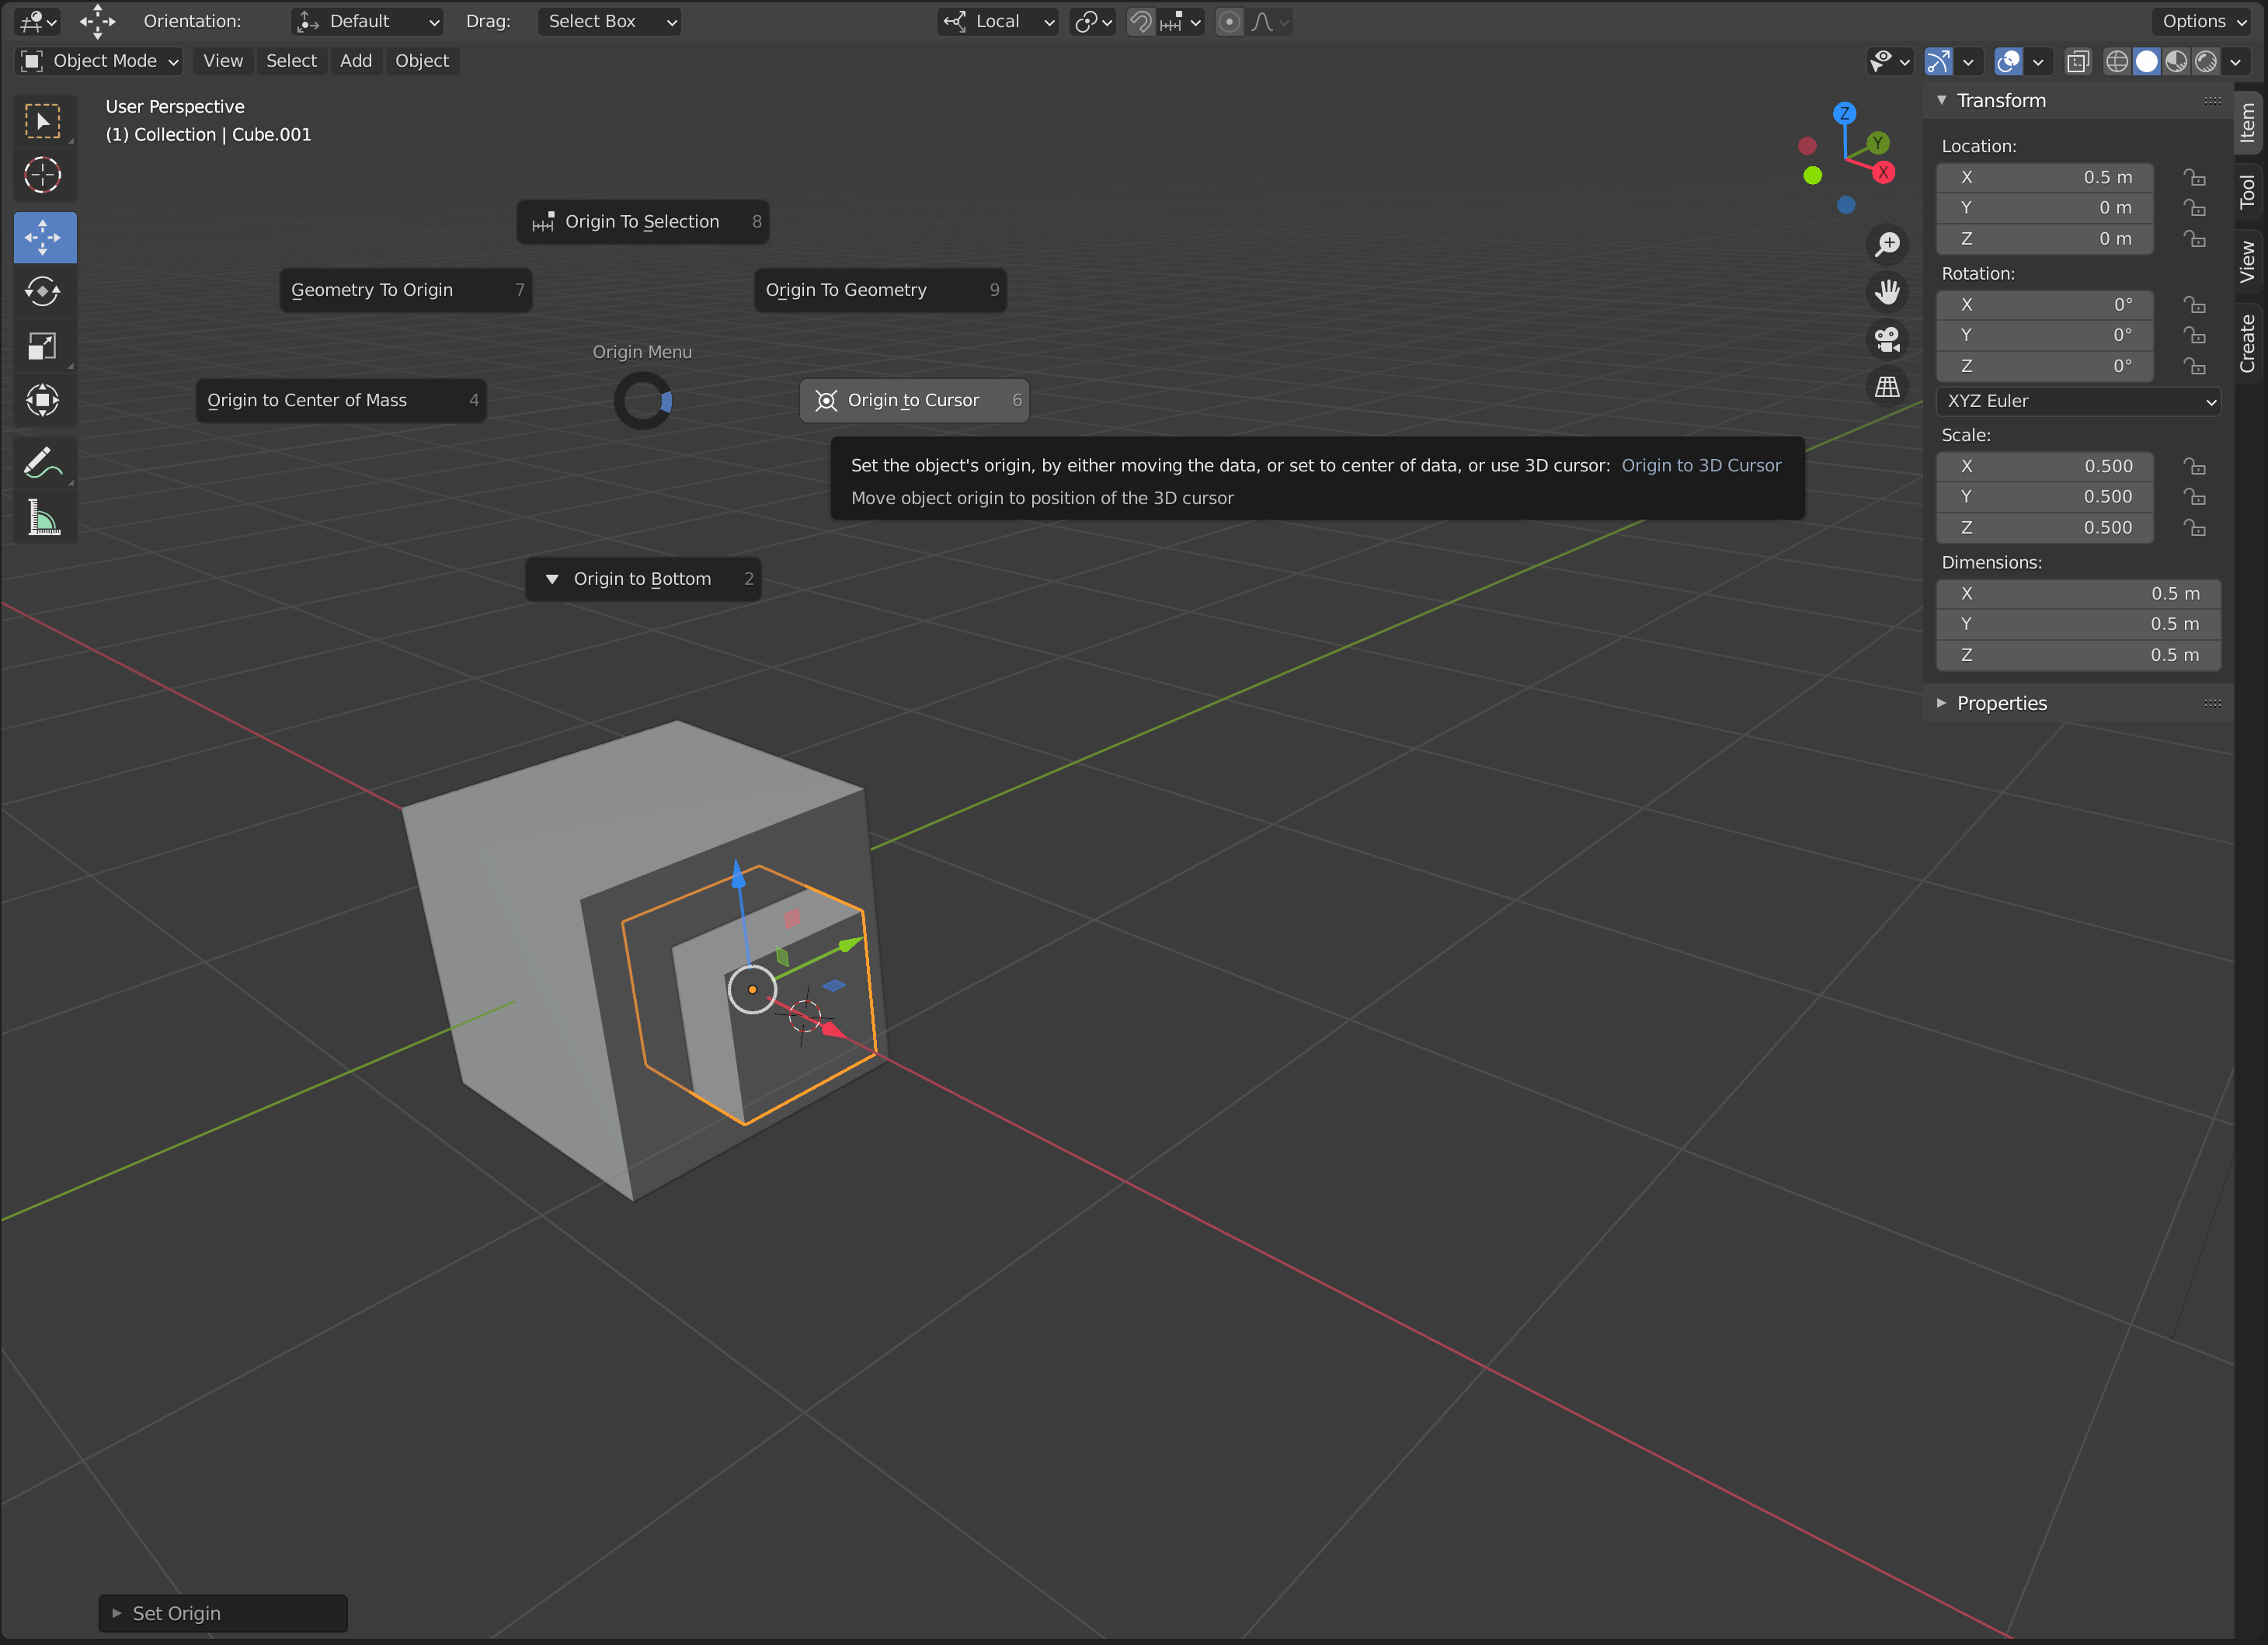Toggle the Scale Z lock
Screen dimensions: 2268x1645
[x=2194, y=527]
